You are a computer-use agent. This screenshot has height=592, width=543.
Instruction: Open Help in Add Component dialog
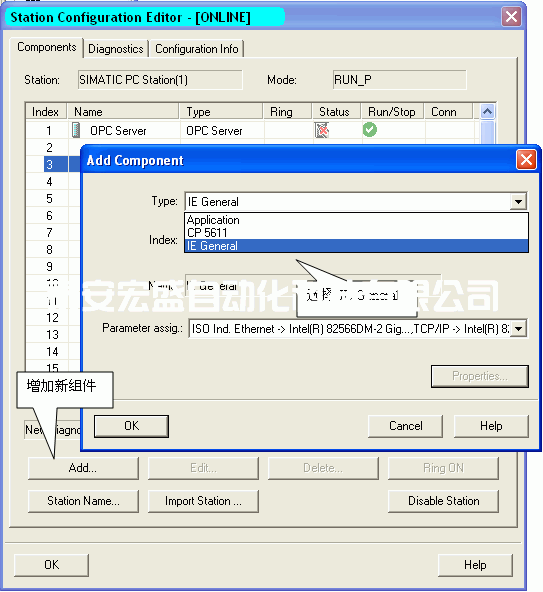coord(491,426)
